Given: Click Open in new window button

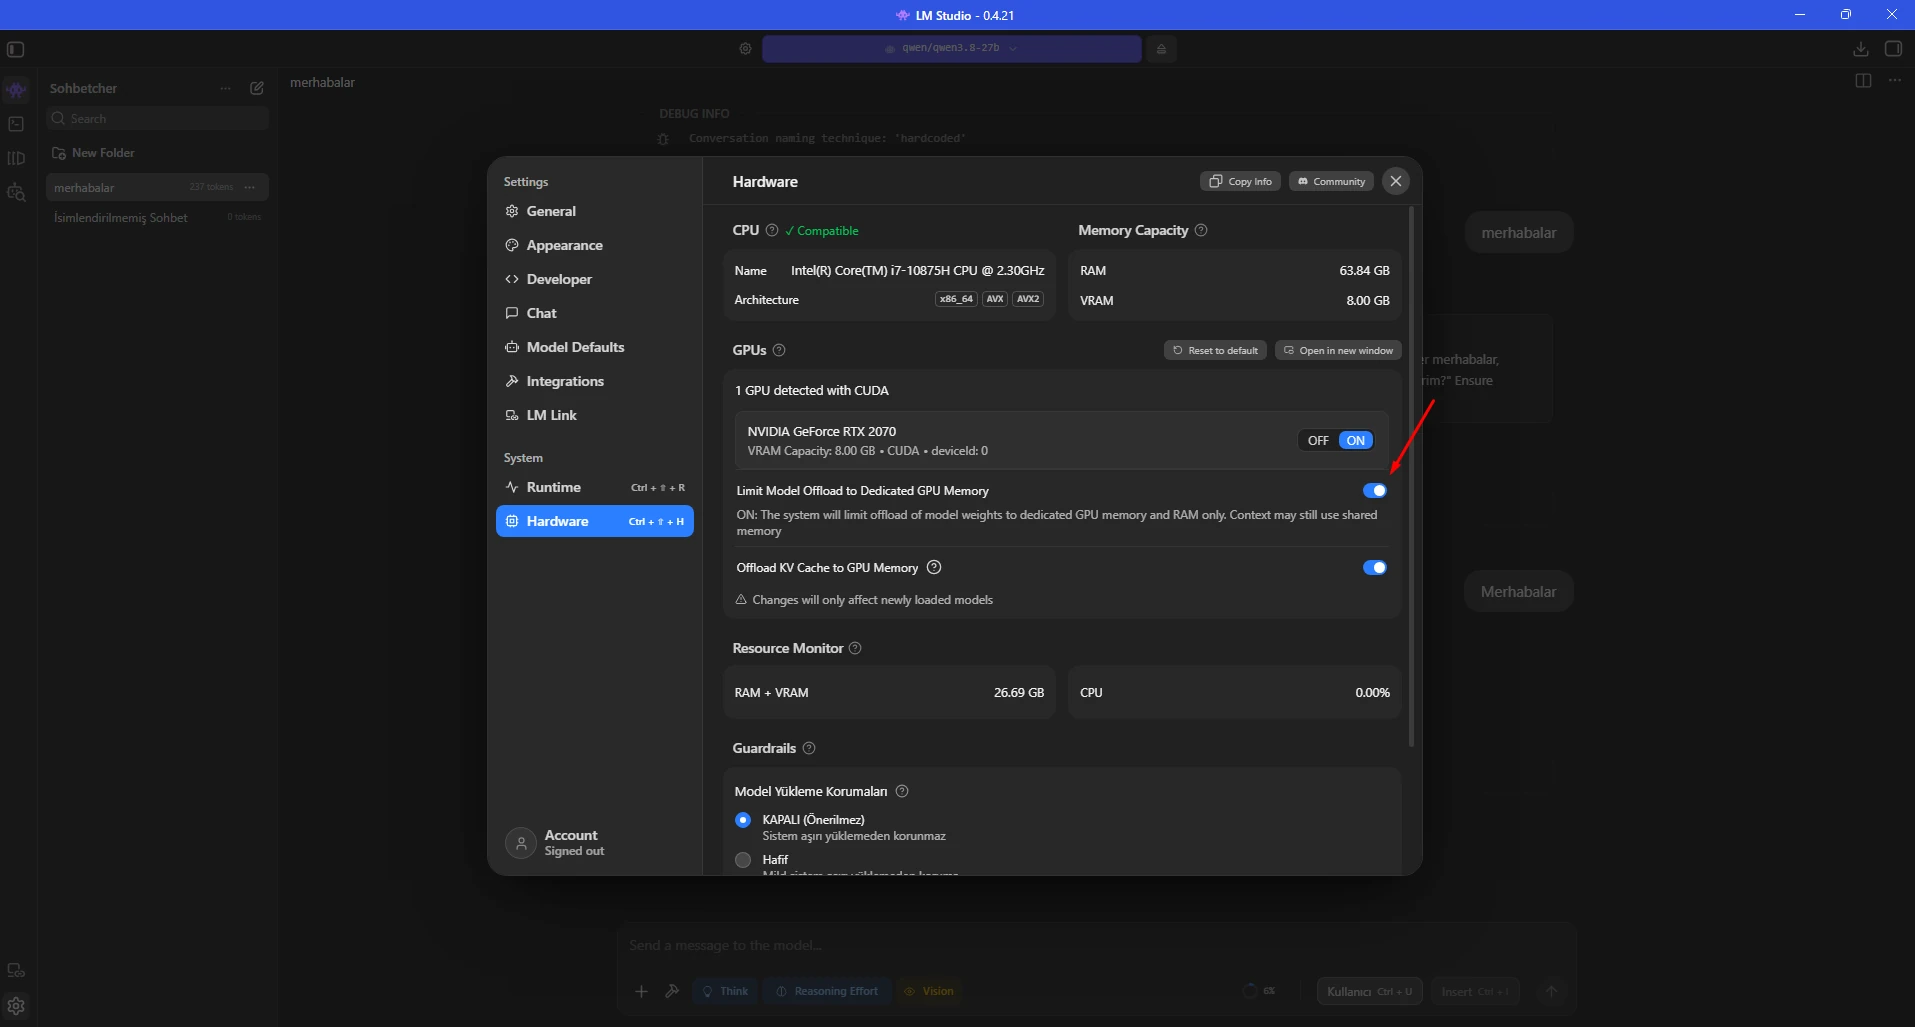Looking at the screenshot, I should click(x=1338, y=350).
